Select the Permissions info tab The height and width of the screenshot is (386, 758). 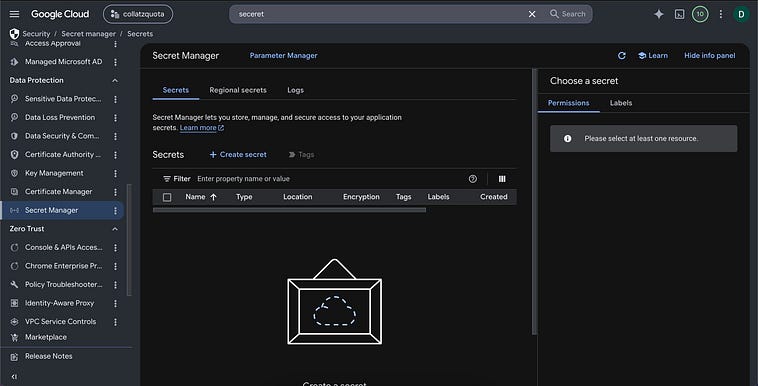(568, 103)
